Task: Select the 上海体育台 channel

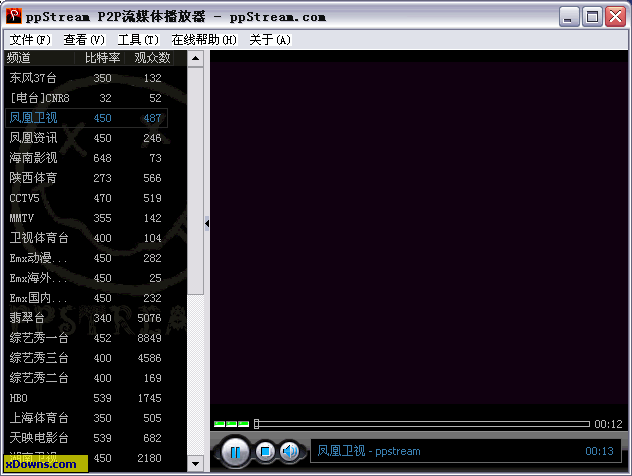Action: 86,418
